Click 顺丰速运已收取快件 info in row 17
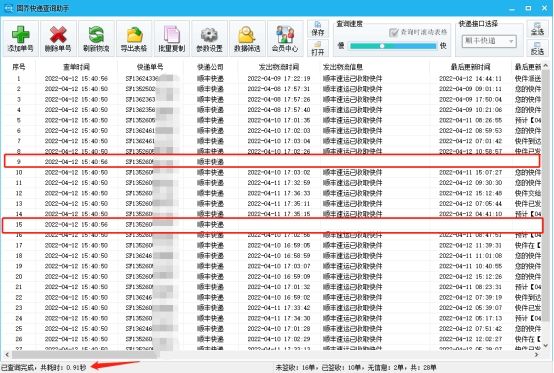The image size is (554, 373). tap(352, 245)
